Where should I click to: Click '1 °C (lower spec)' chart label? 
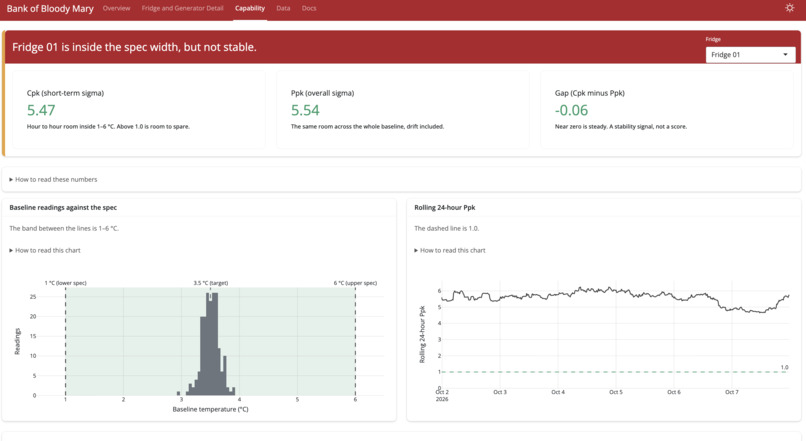[66, 283]
